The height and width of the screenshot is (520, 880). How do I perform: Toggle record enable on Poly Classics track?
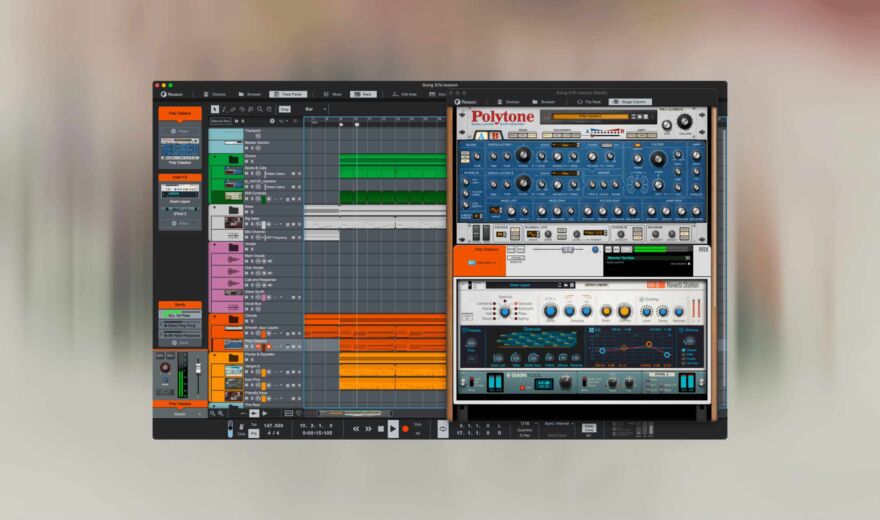(x=269, y=347)
